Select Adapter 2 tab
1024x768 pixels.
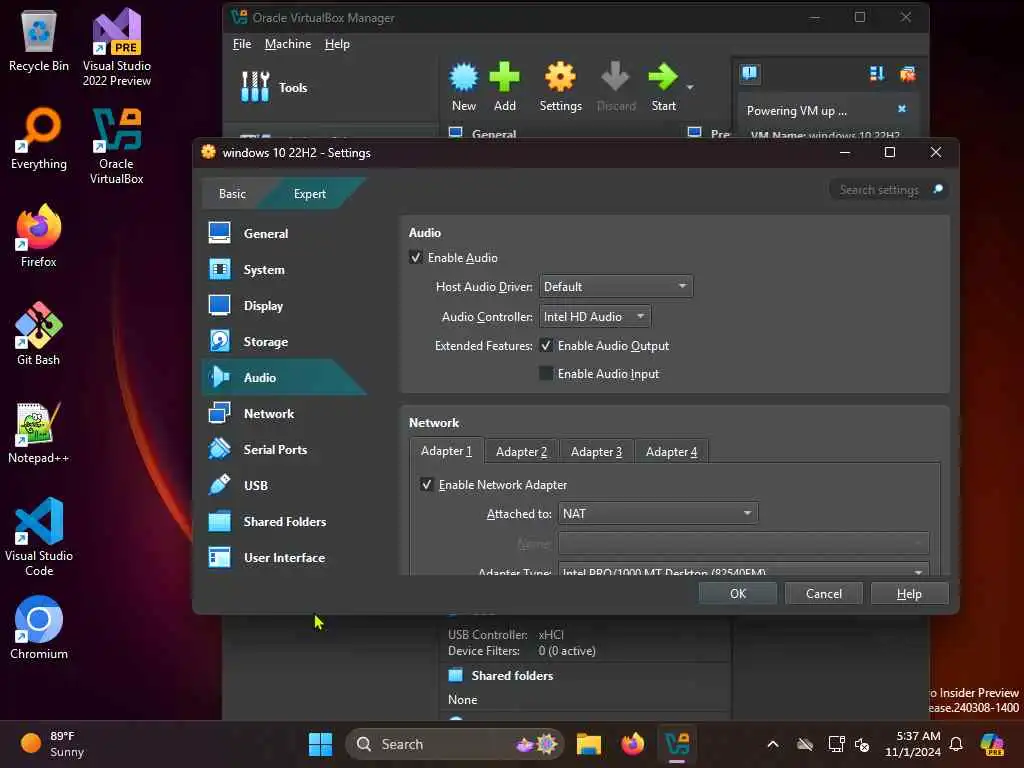click(521, 451)
